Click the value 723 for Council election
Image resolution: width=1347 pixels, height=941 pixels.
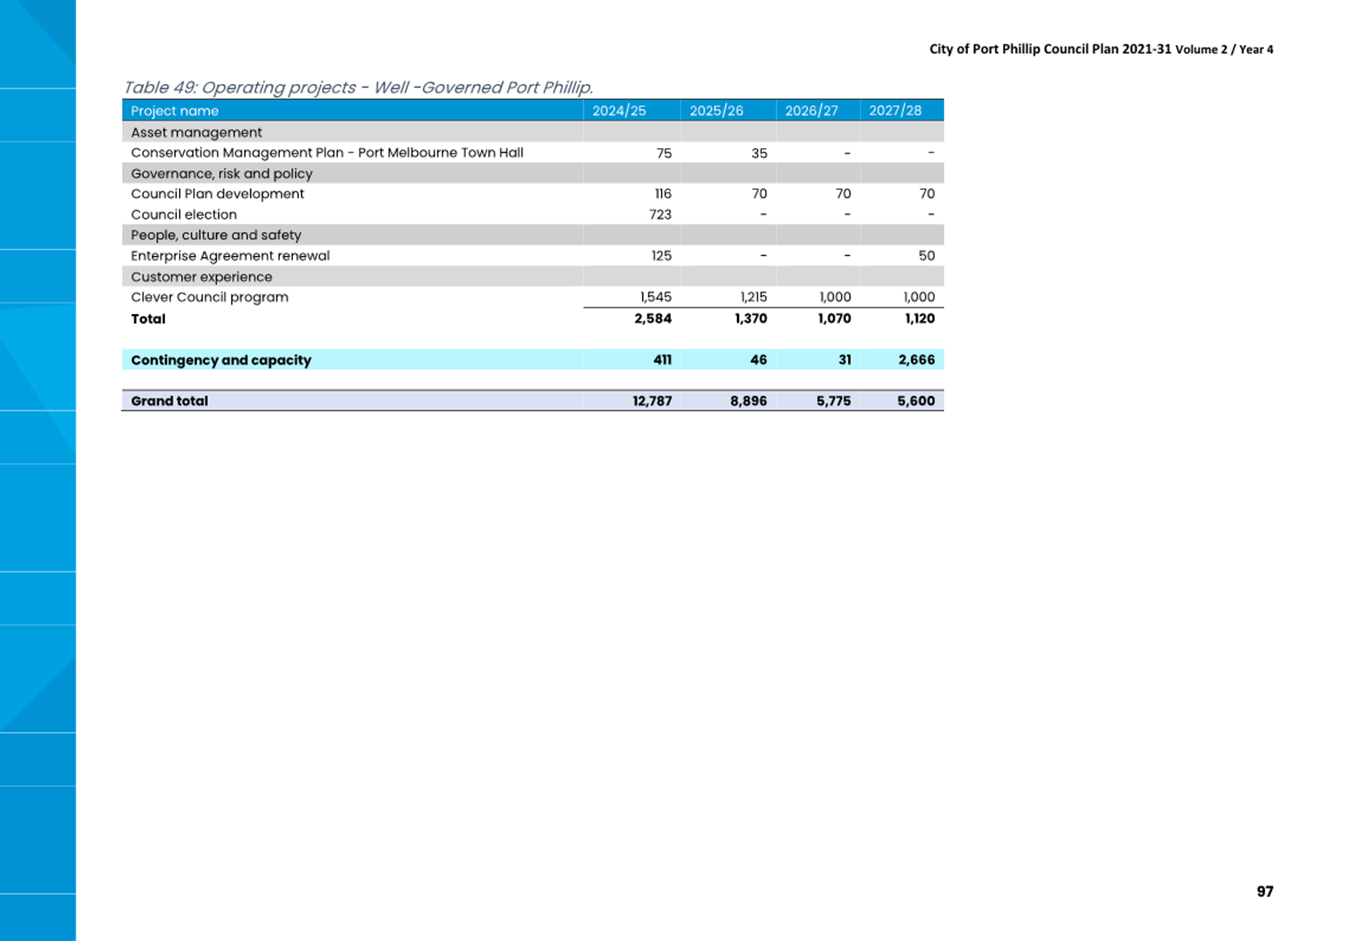pos(660,215)
